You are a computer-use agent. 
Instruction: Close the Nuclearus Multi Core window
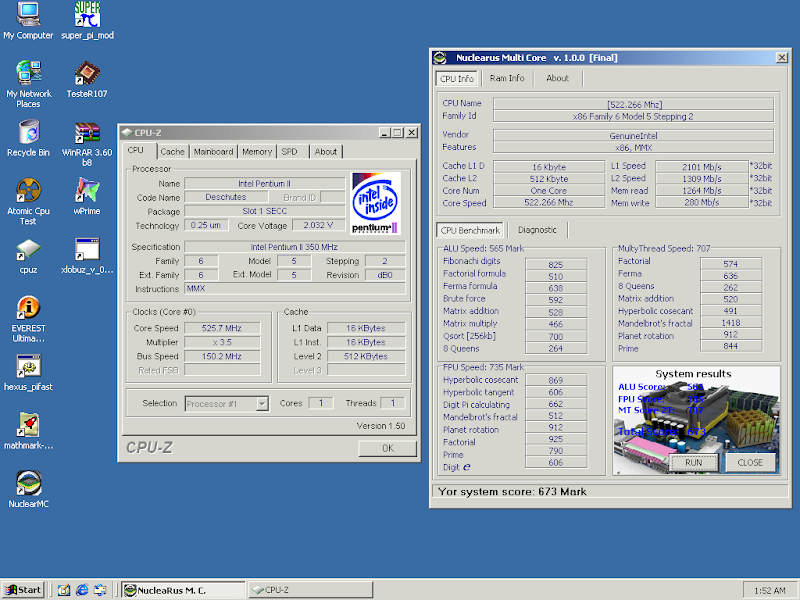coord(782,58)
